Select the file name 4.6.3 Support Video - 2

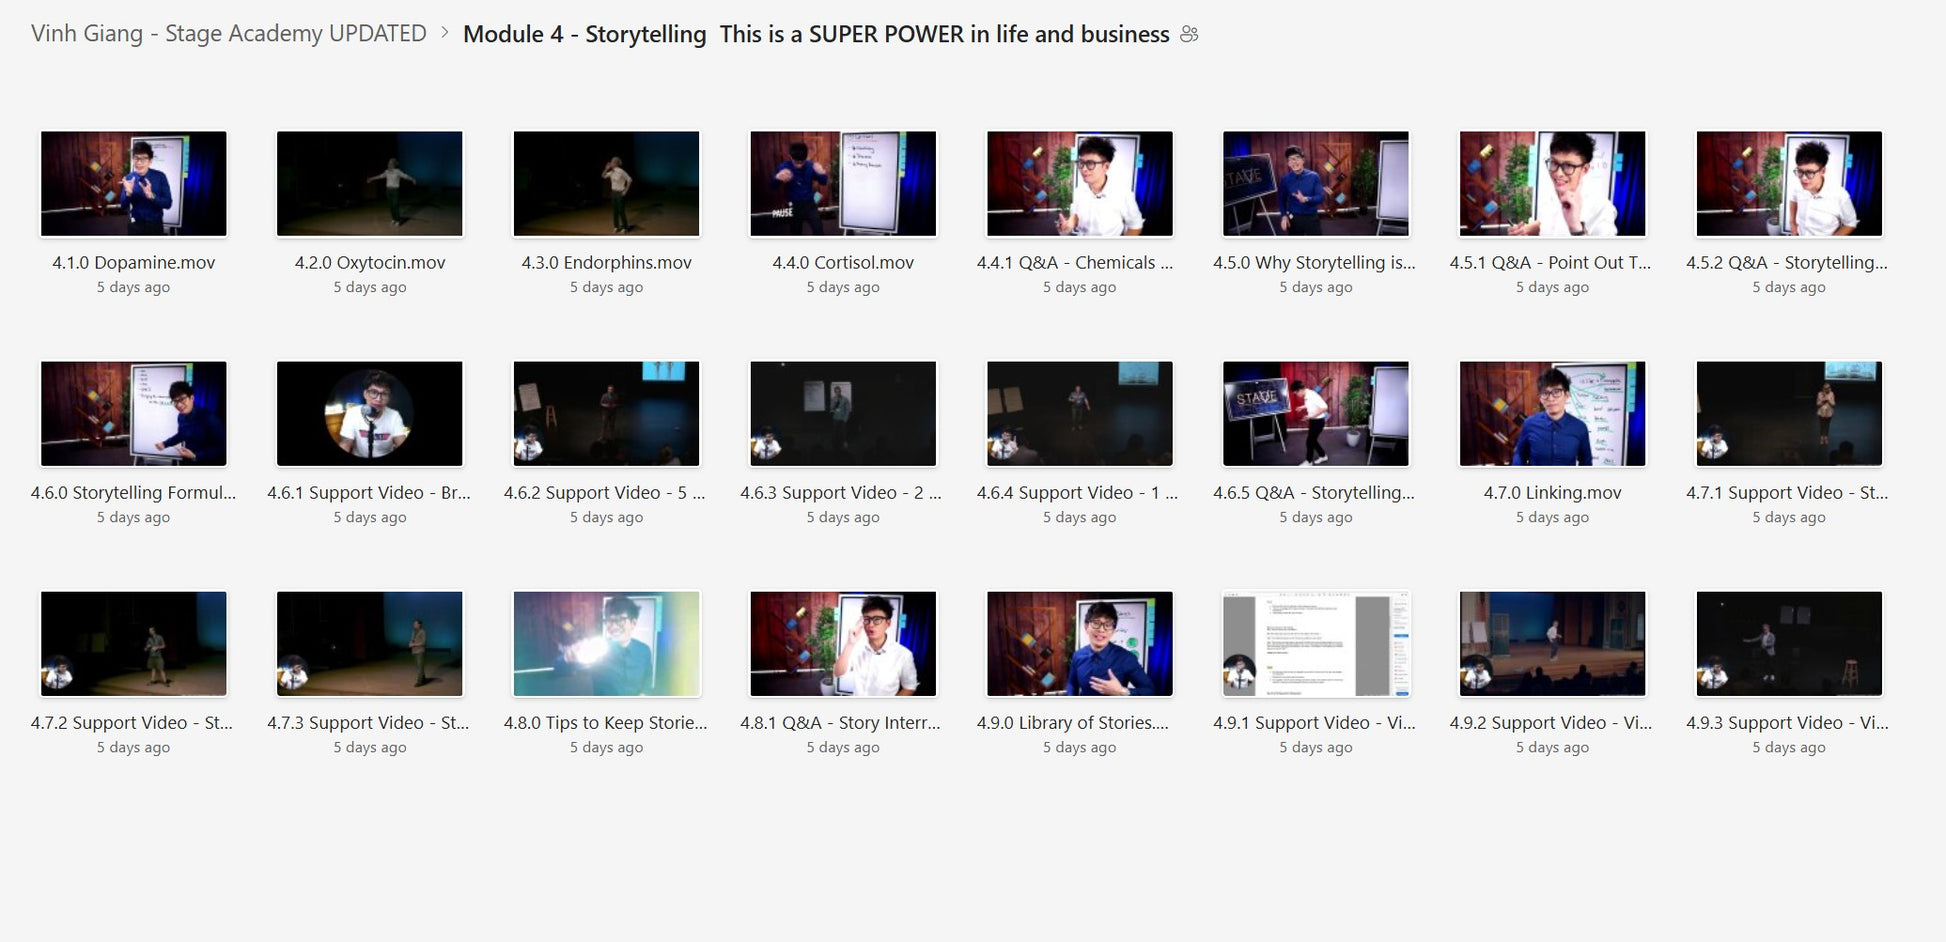[841, 493]
